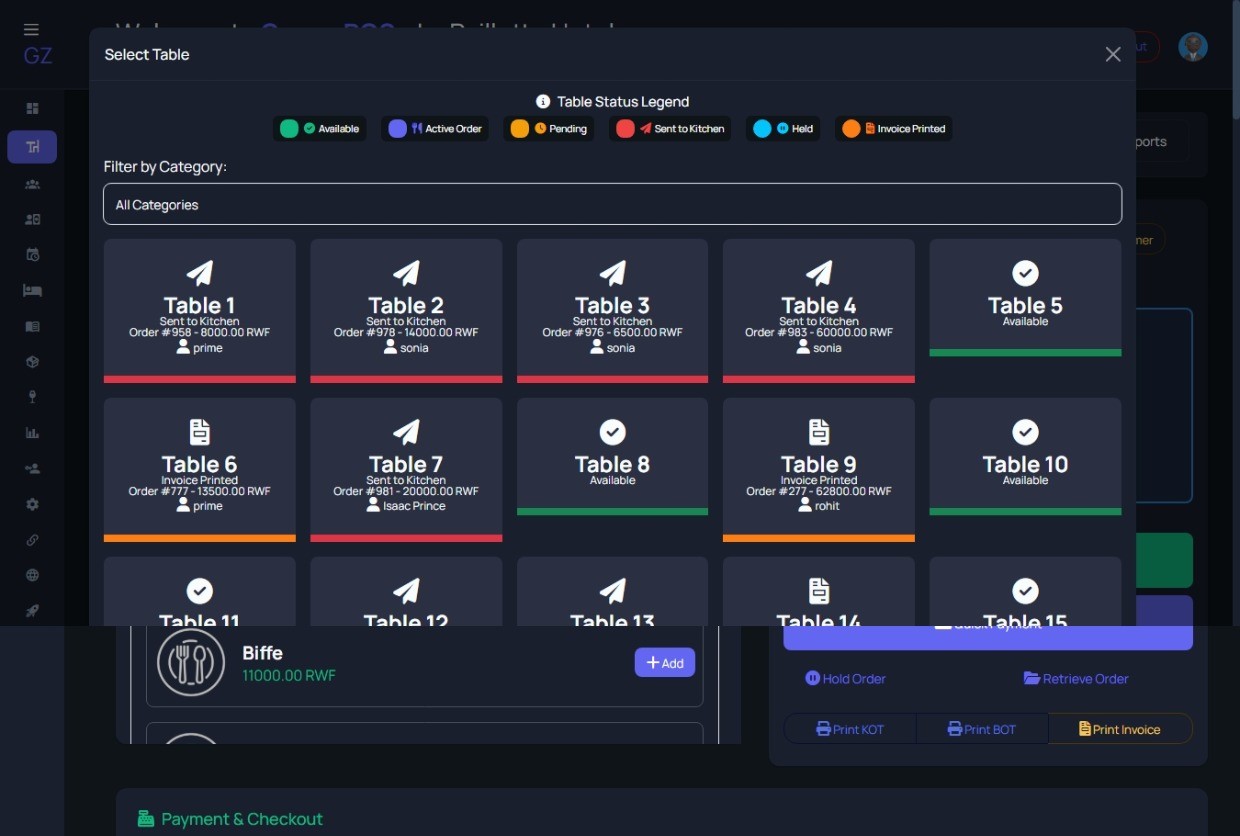This screenshot has height=836, width=1240.
Task: Click the green Available legend swatch
Action: point(289,129)
